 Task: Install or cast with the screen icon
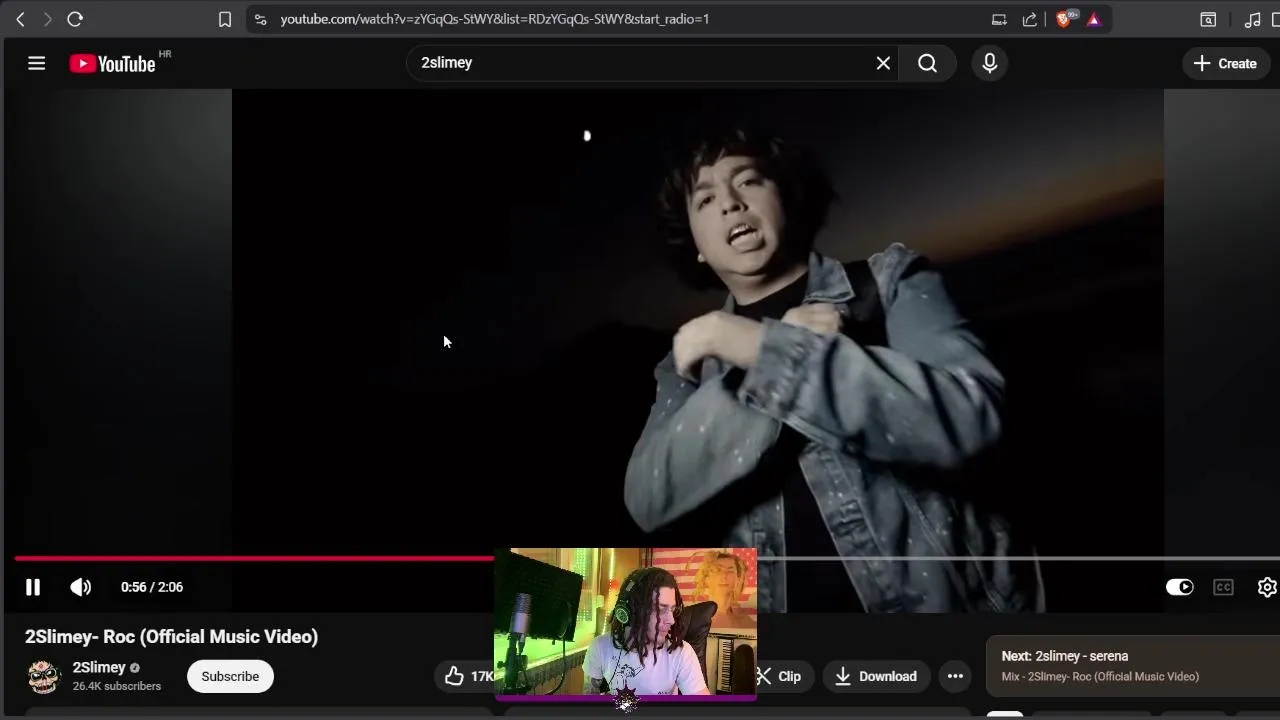point(999,19)
